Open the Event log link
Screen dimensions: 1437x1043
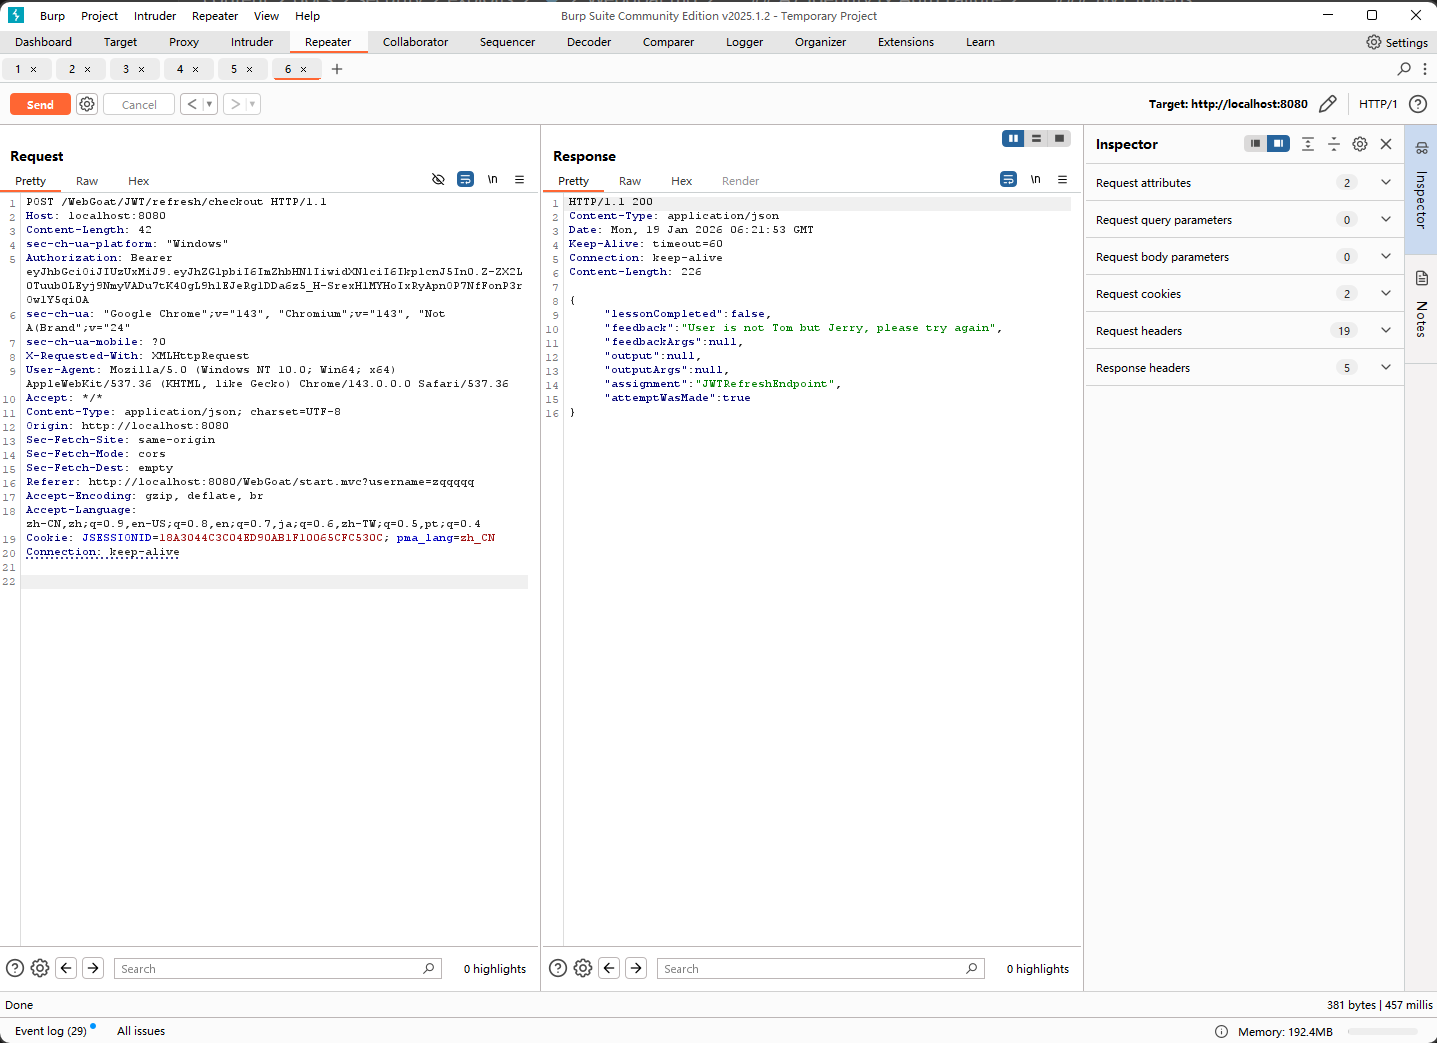click(51, 1031)
